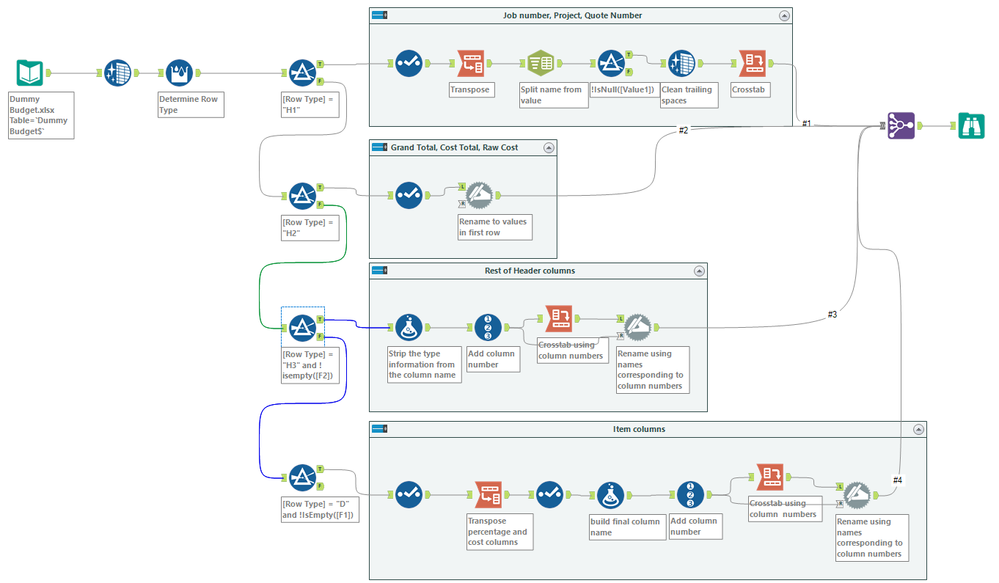Click the Rest of Header columns title
The width and height of the screenshot is (999, 583).
coord(529,271)
